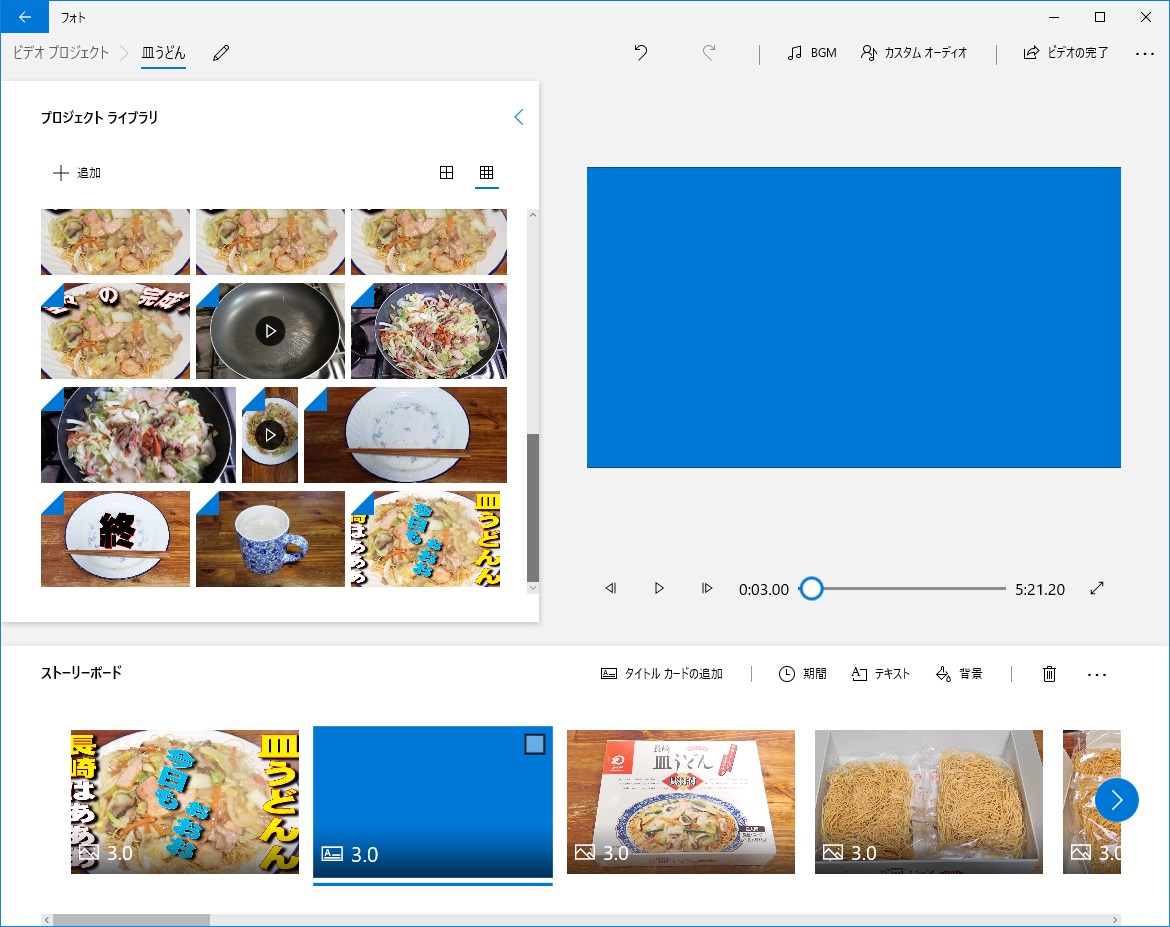The image size is (1170, 927).
Task: Click the redo arrow icon
Action: pos(709,52)
